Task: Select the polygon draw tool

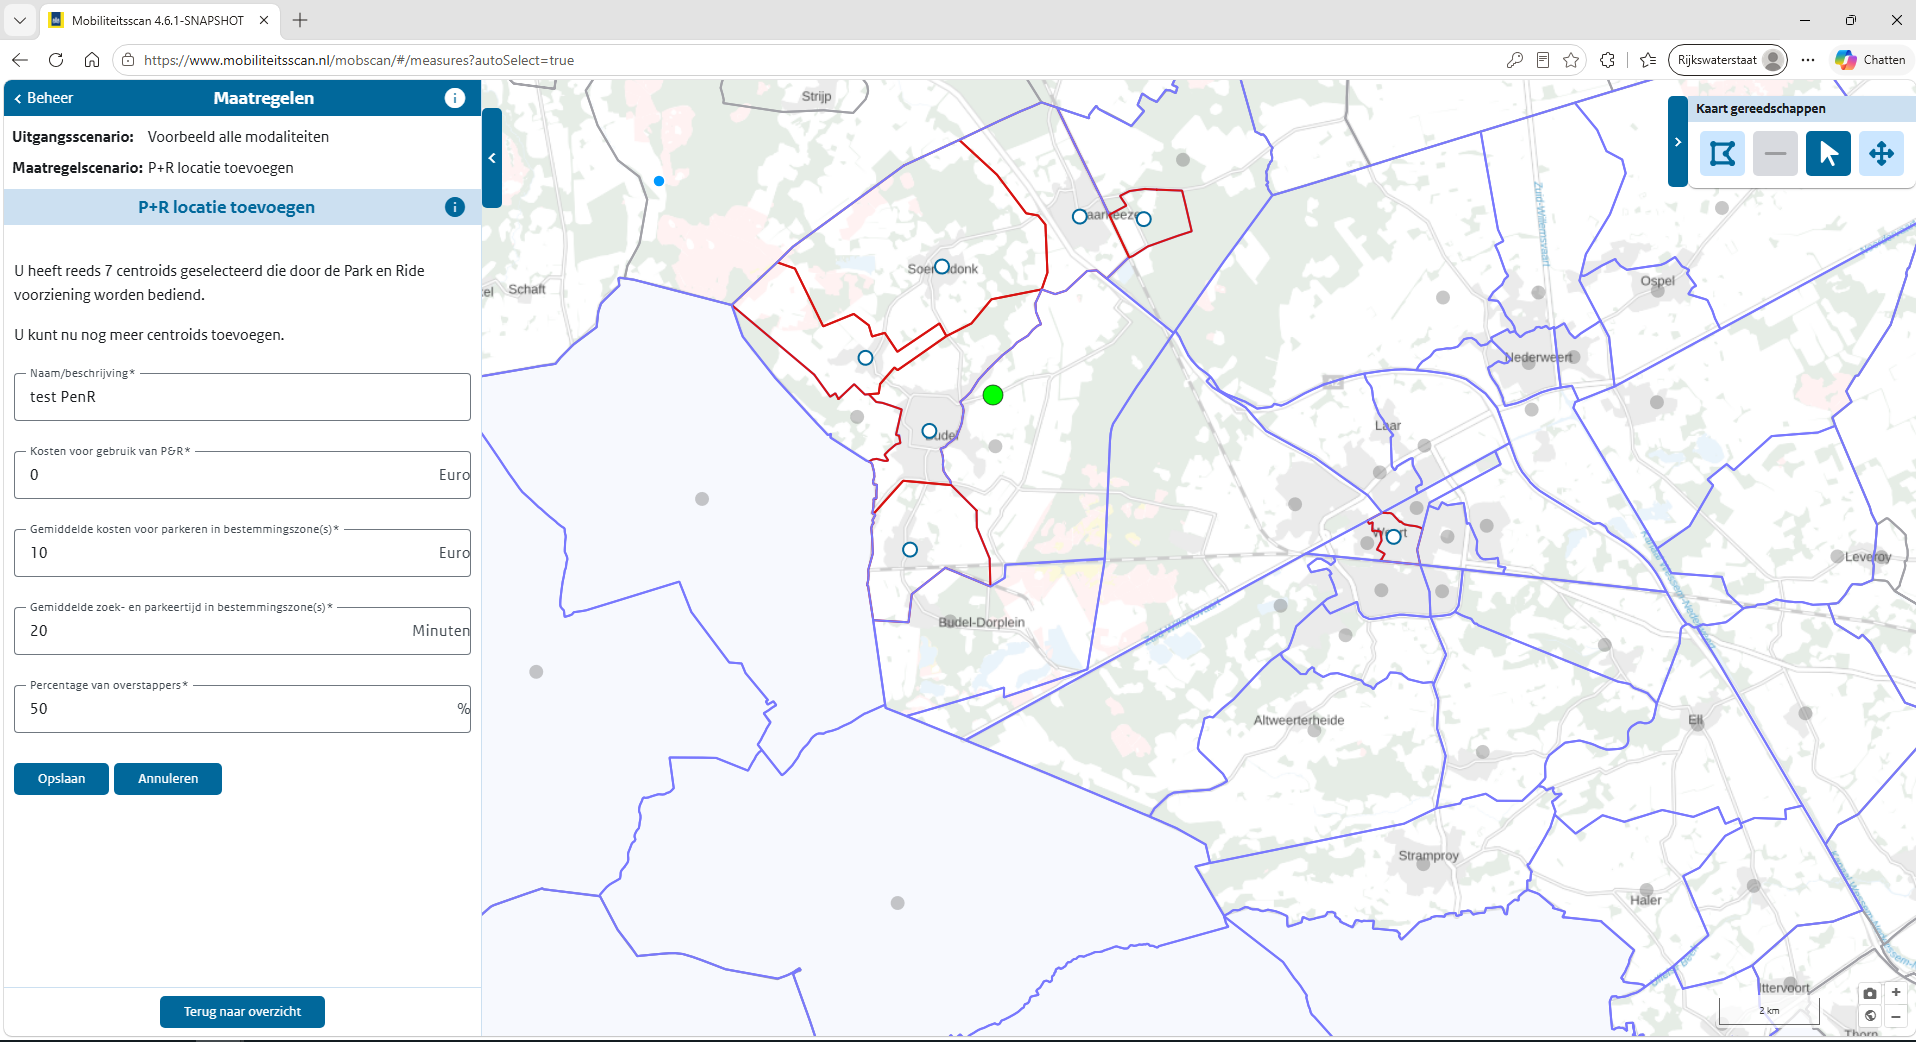Action: click(x=1722, y=154)
